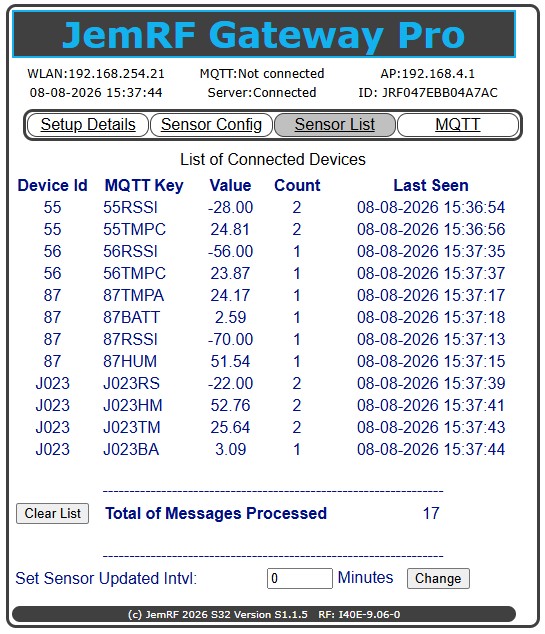This screenshot has width=545, height=634.
Task: Click the J023TM MQTT key cell
Action: (x=132, y=427)
